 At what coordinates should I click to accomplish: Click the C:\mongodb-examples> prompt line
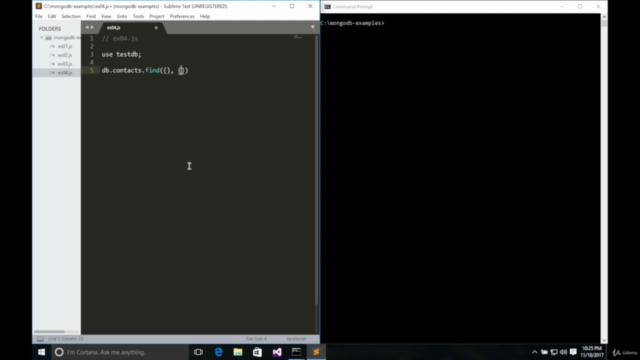[x=353, y=23]
